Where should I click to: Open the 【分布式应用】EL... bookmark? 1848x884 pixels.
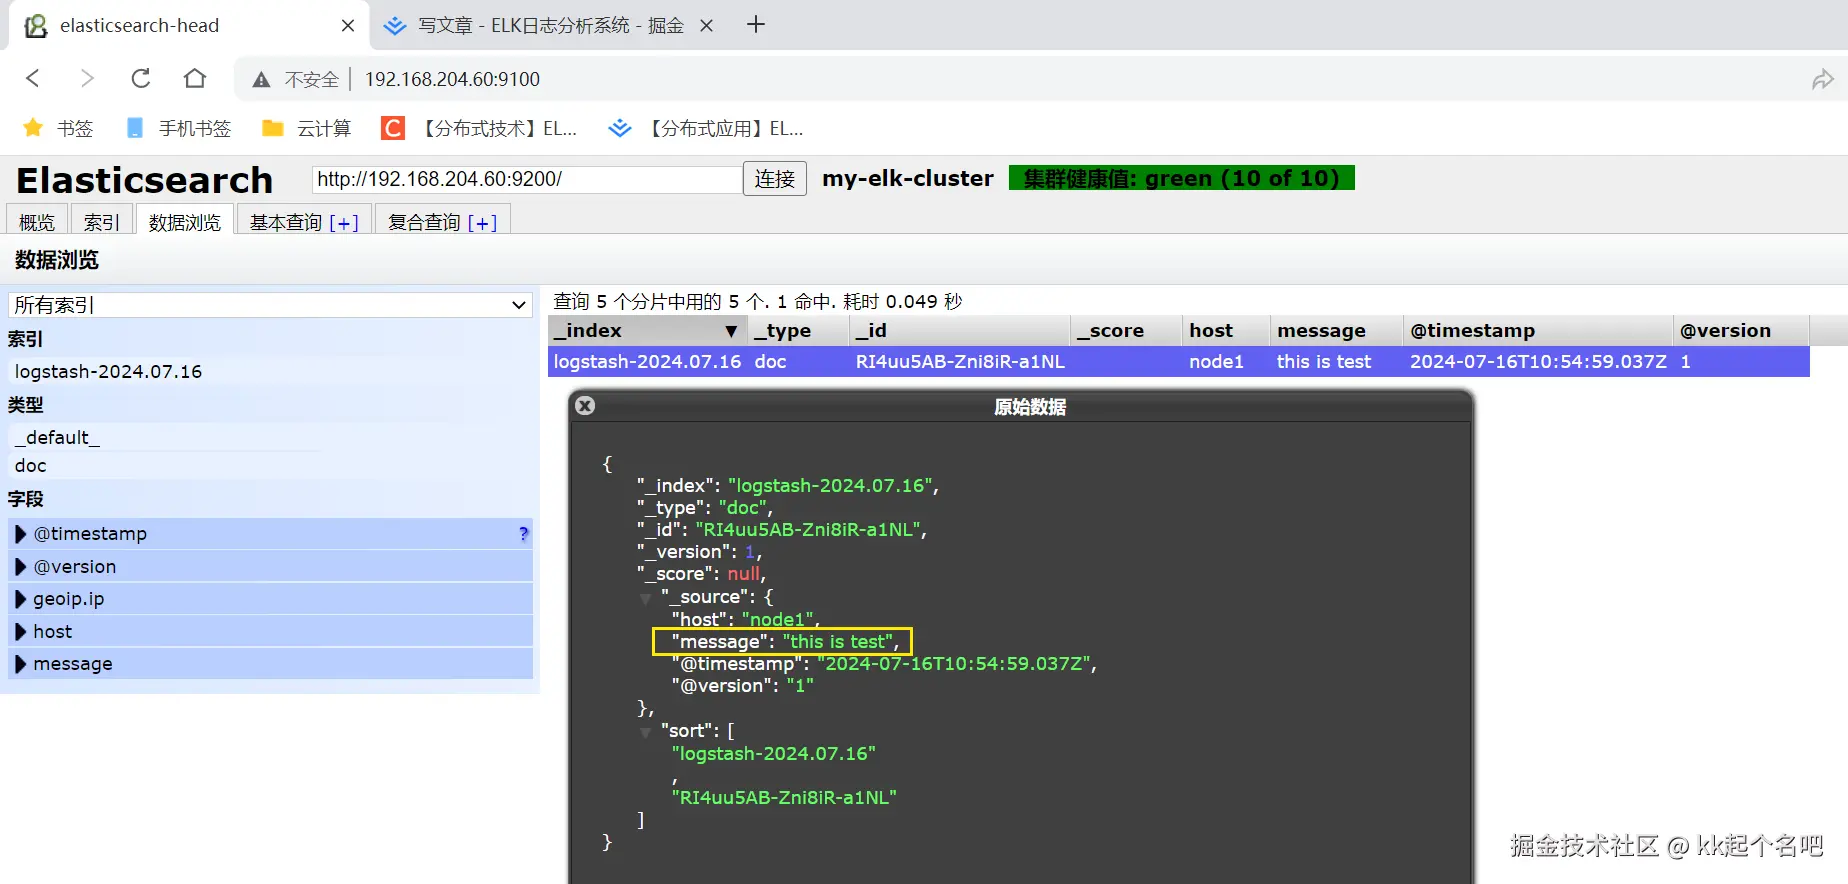(x=706, y=128)
